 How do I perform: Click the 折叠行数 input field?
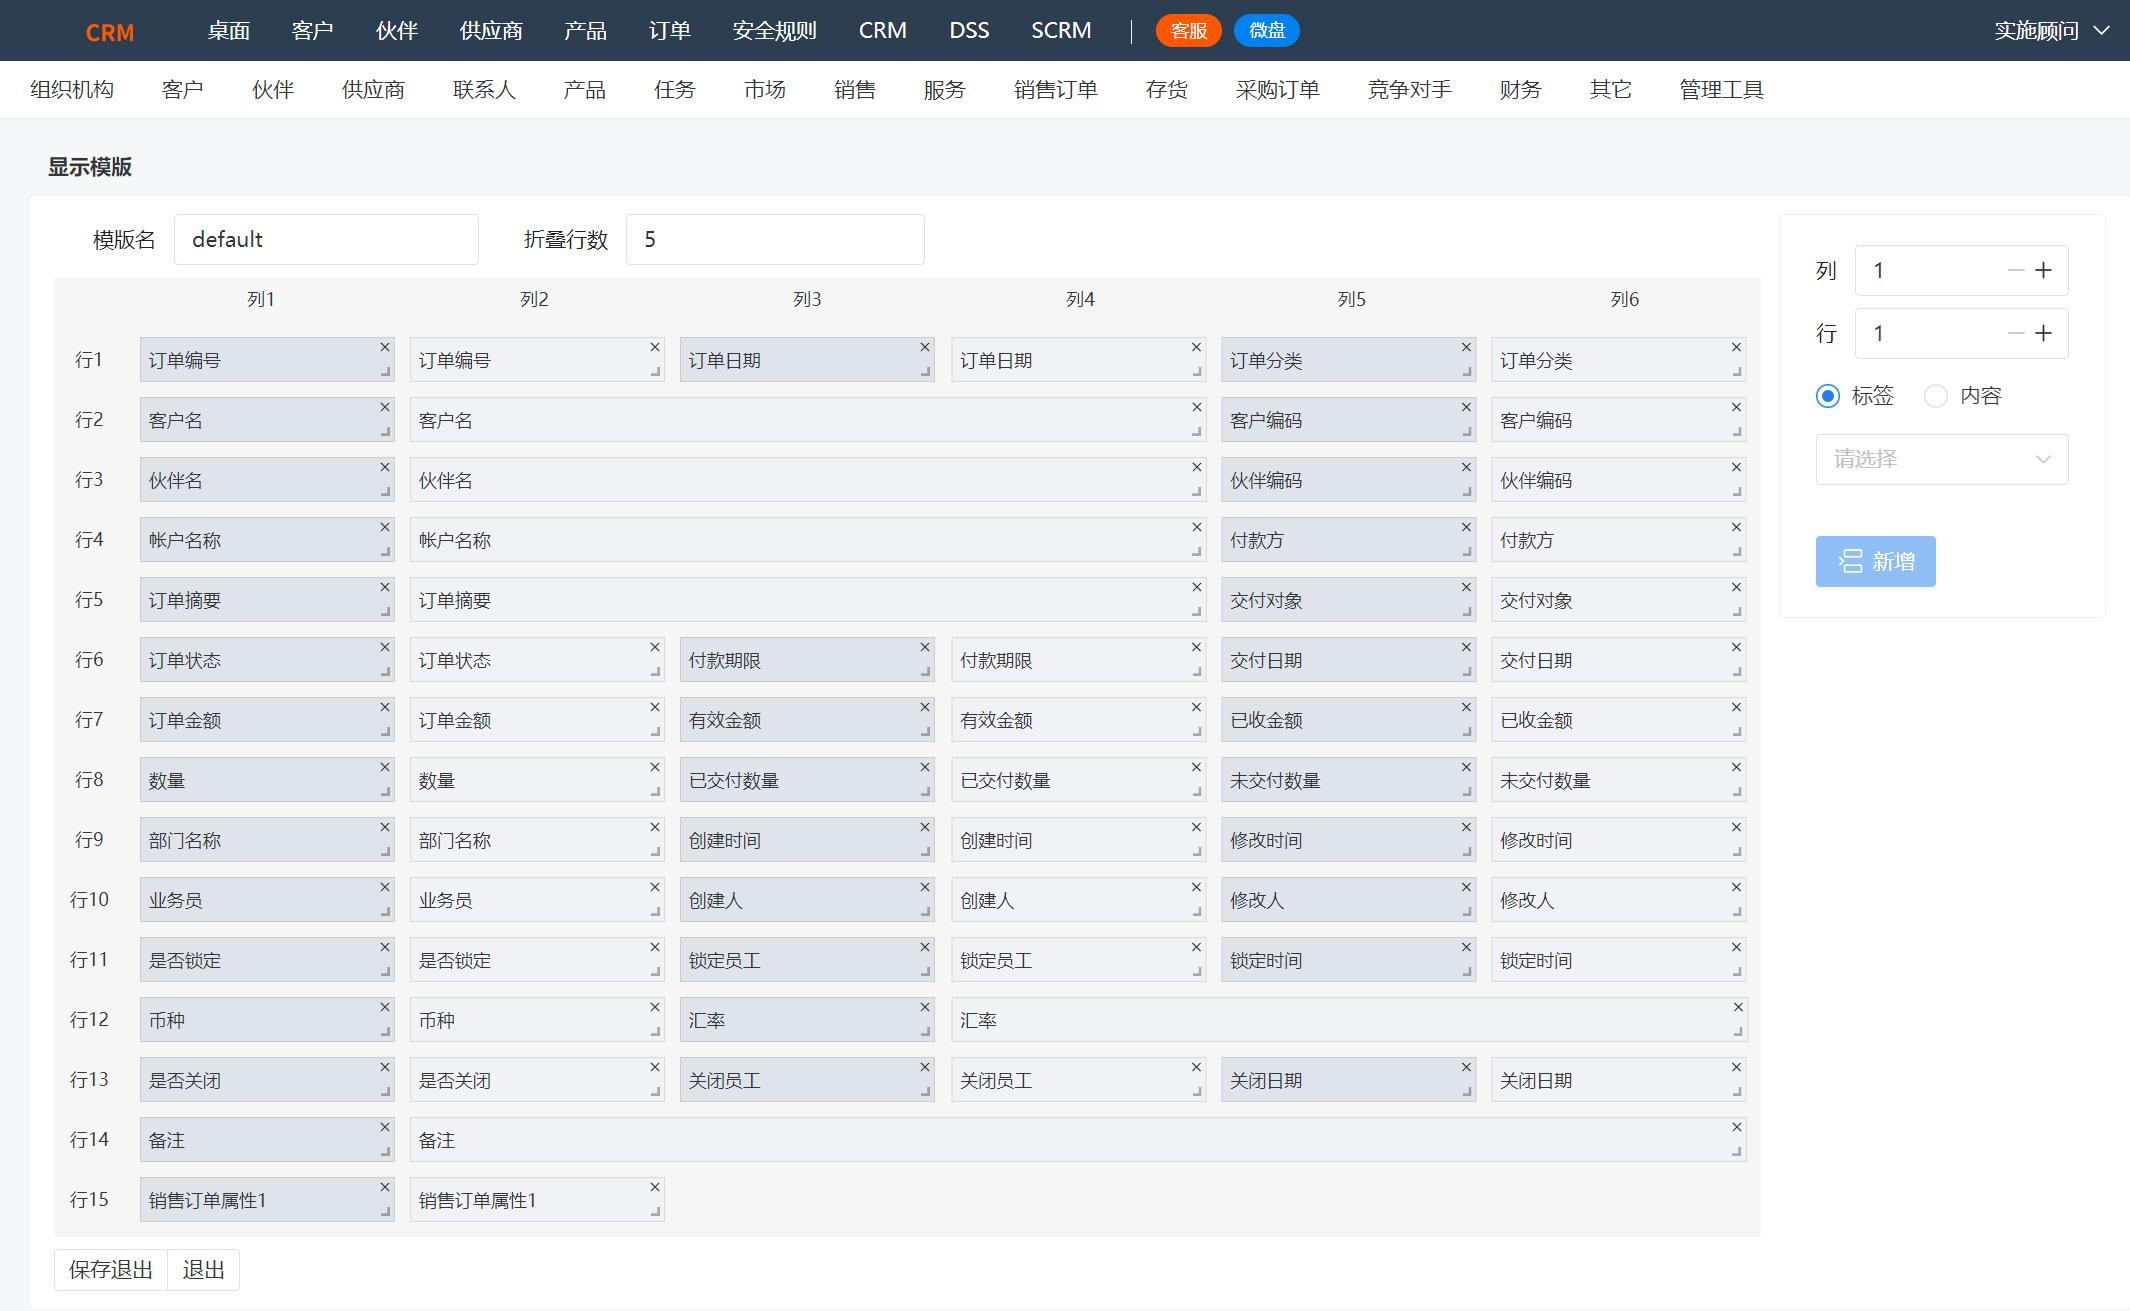tap(775, 240)
